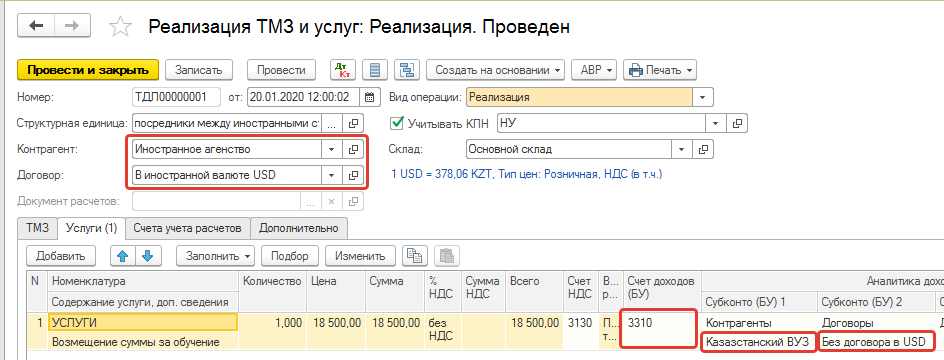Image resolution: width=944 pixels, height=360 pixels.
Task: Select the Казахстанский ВУЗ subconto cell
Action: pos(759,342)
